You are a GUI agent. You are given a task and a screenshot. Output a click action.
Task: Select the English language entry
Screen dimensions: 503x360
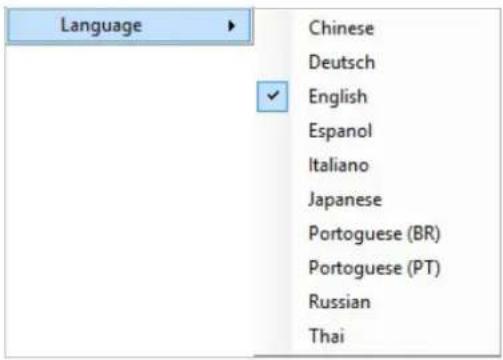[338, 97]
